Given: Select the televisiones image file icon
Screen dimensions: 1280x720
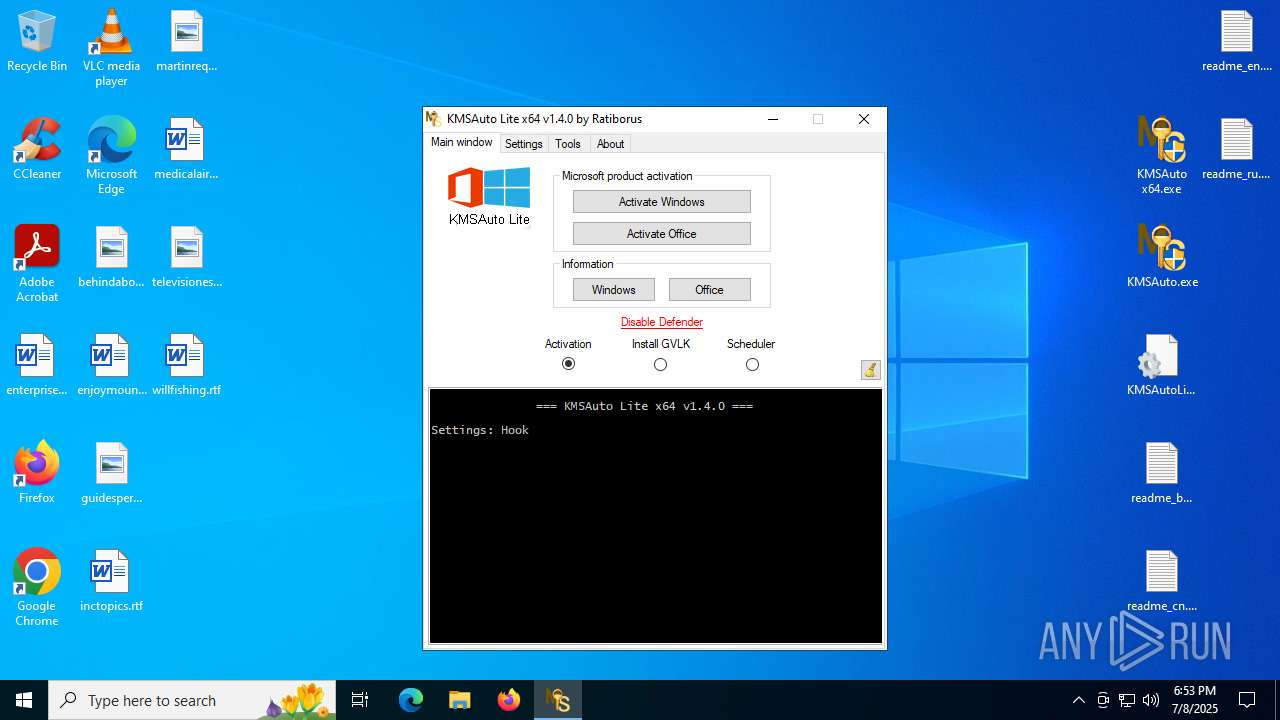Looking at the screenshot, I should click(x=186, y=258).
